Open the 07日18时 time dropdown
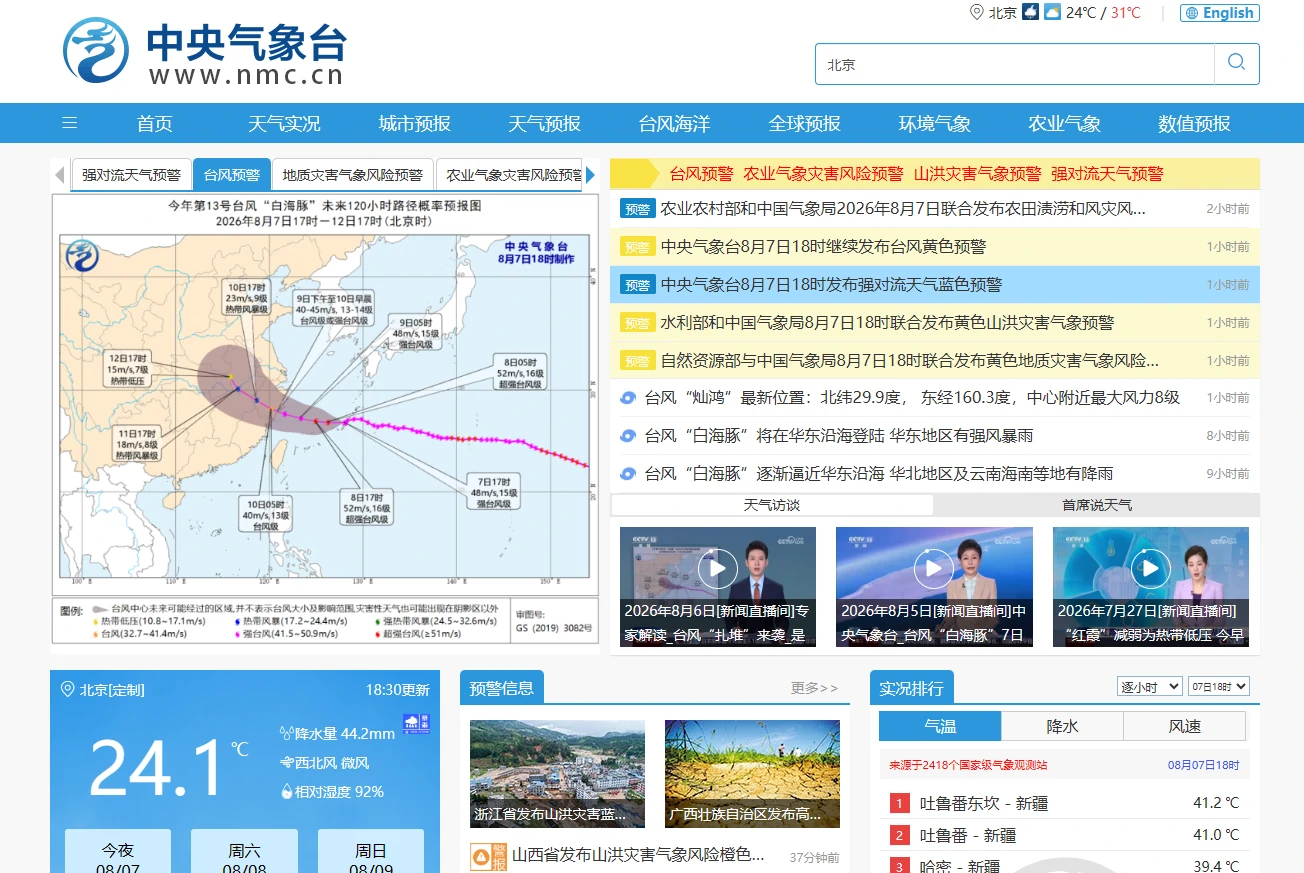This screenshot has width=1304, height=873. [1218, 687]
